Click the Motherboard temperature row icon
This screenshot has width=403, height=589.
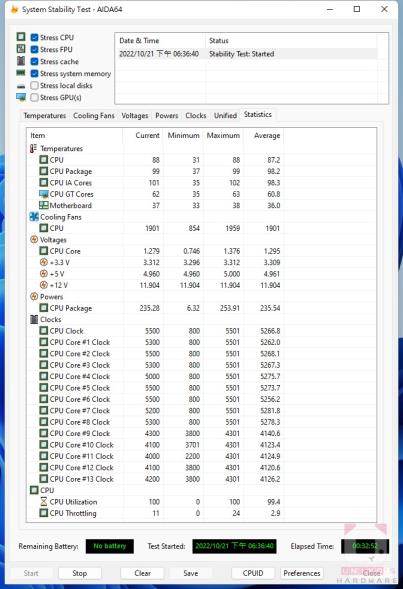click(44, 205)
